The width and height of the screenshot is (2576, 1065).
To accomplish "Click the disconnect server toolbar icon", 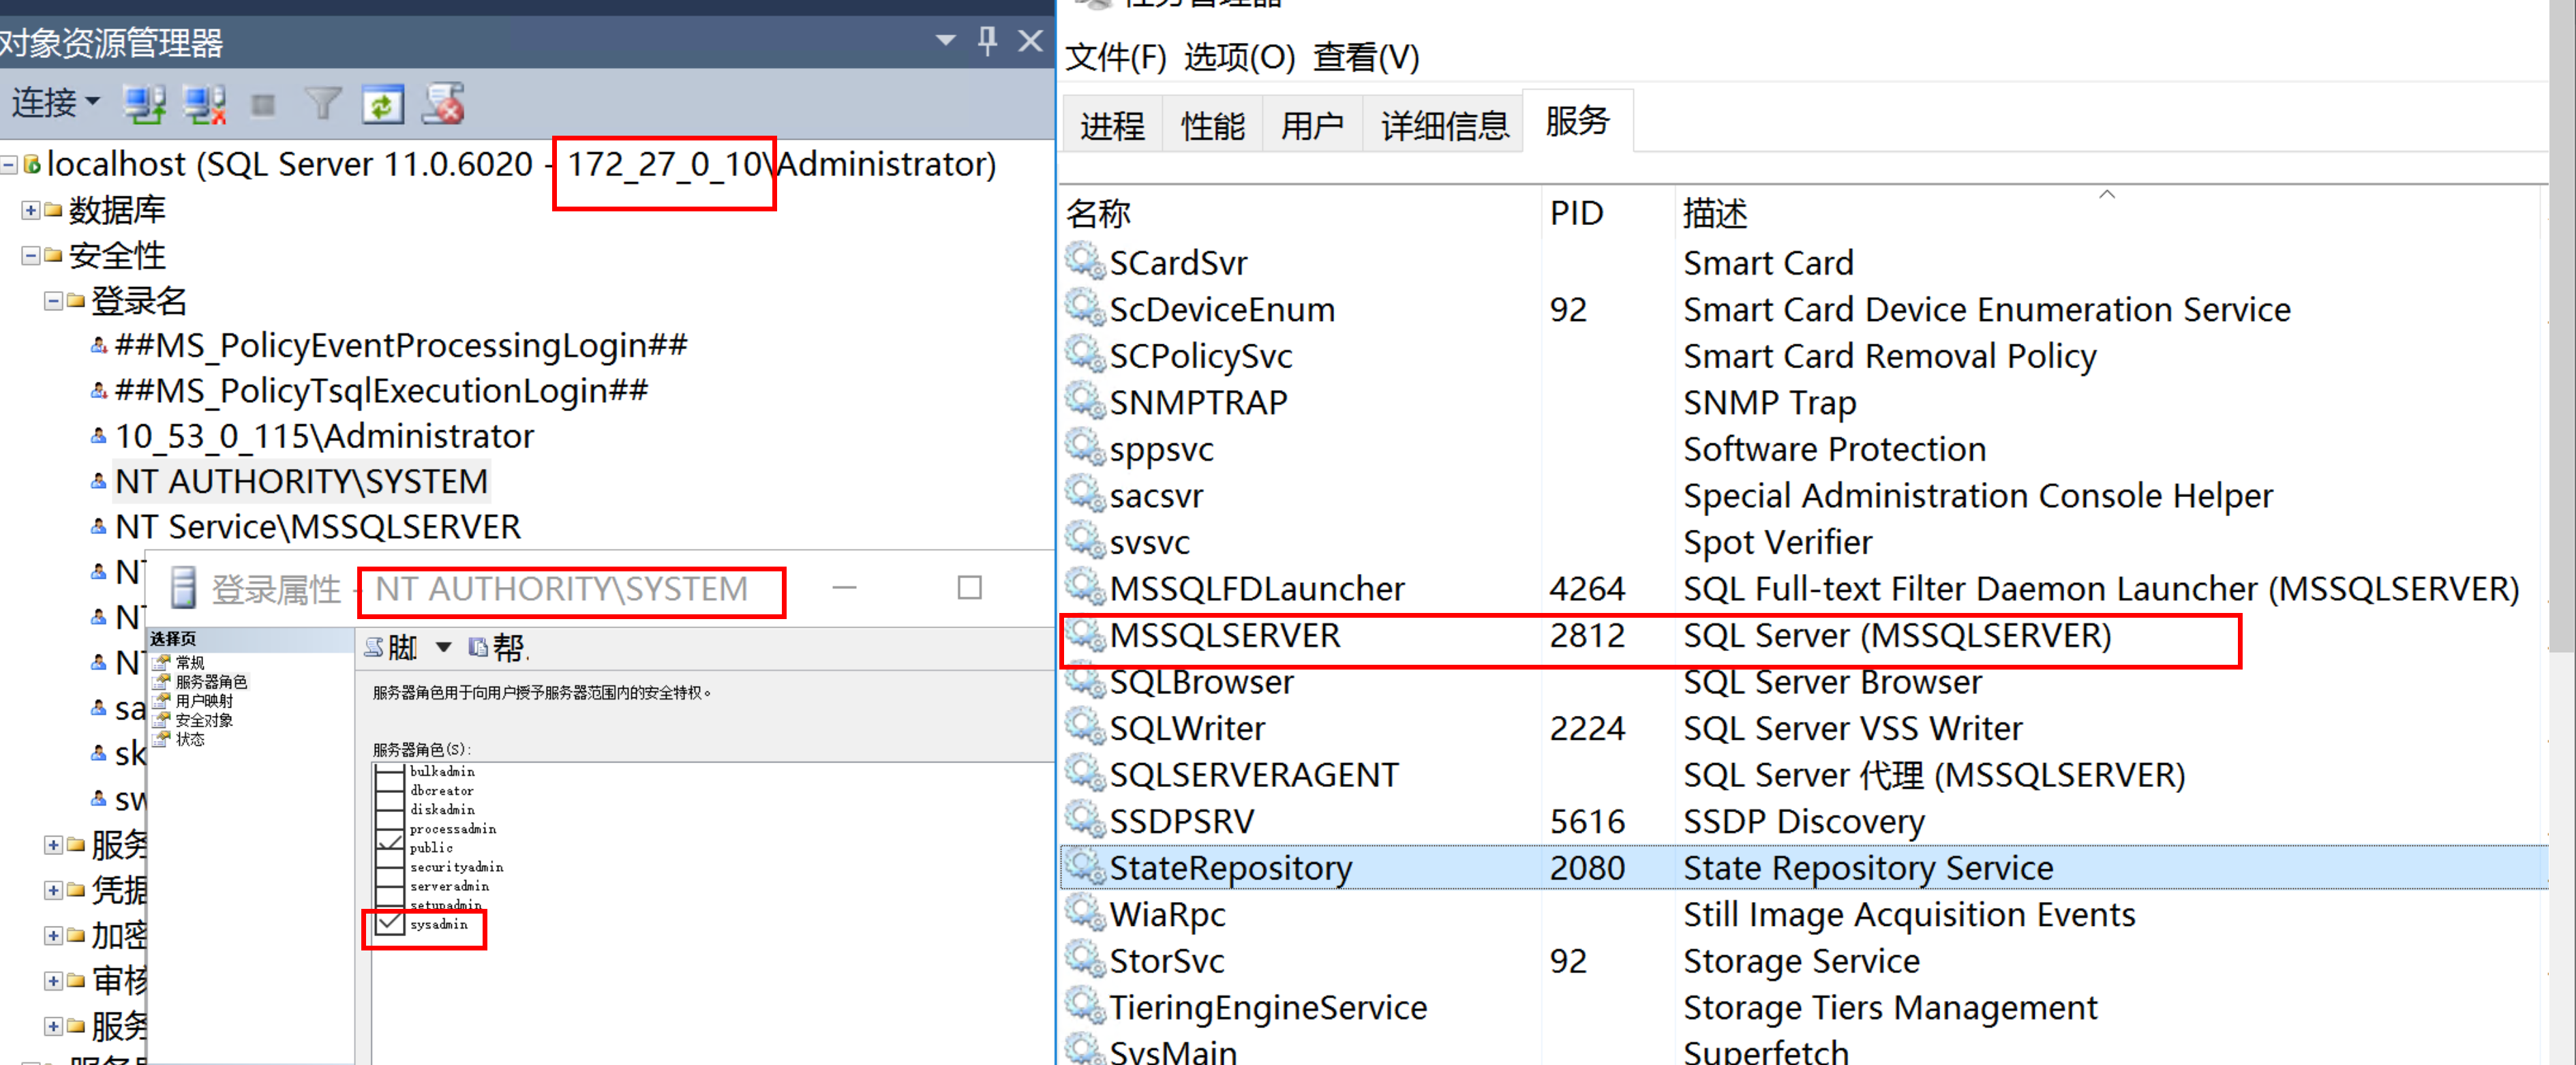I will tap(205, 104).
